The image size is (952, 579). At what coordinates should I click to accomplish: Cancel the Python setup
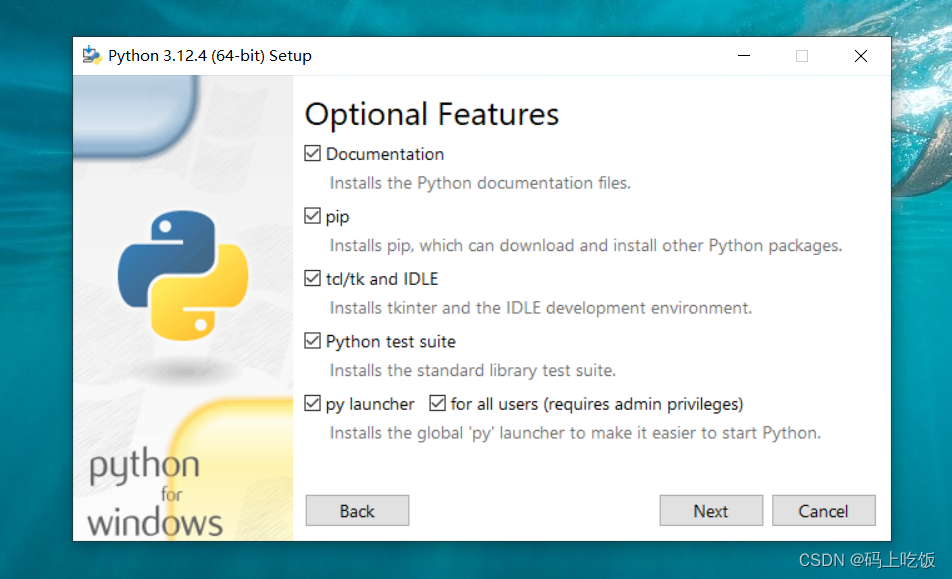(823, 510)
